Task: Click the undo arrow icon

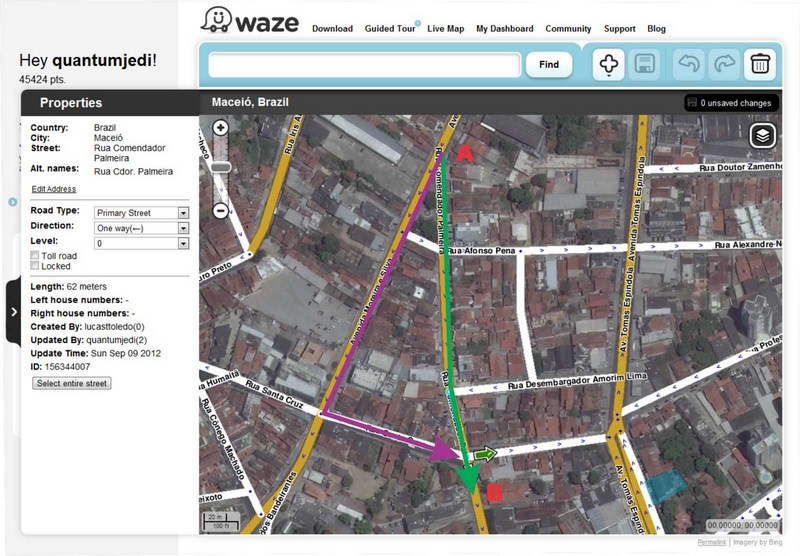Action: tap(689, 64)
